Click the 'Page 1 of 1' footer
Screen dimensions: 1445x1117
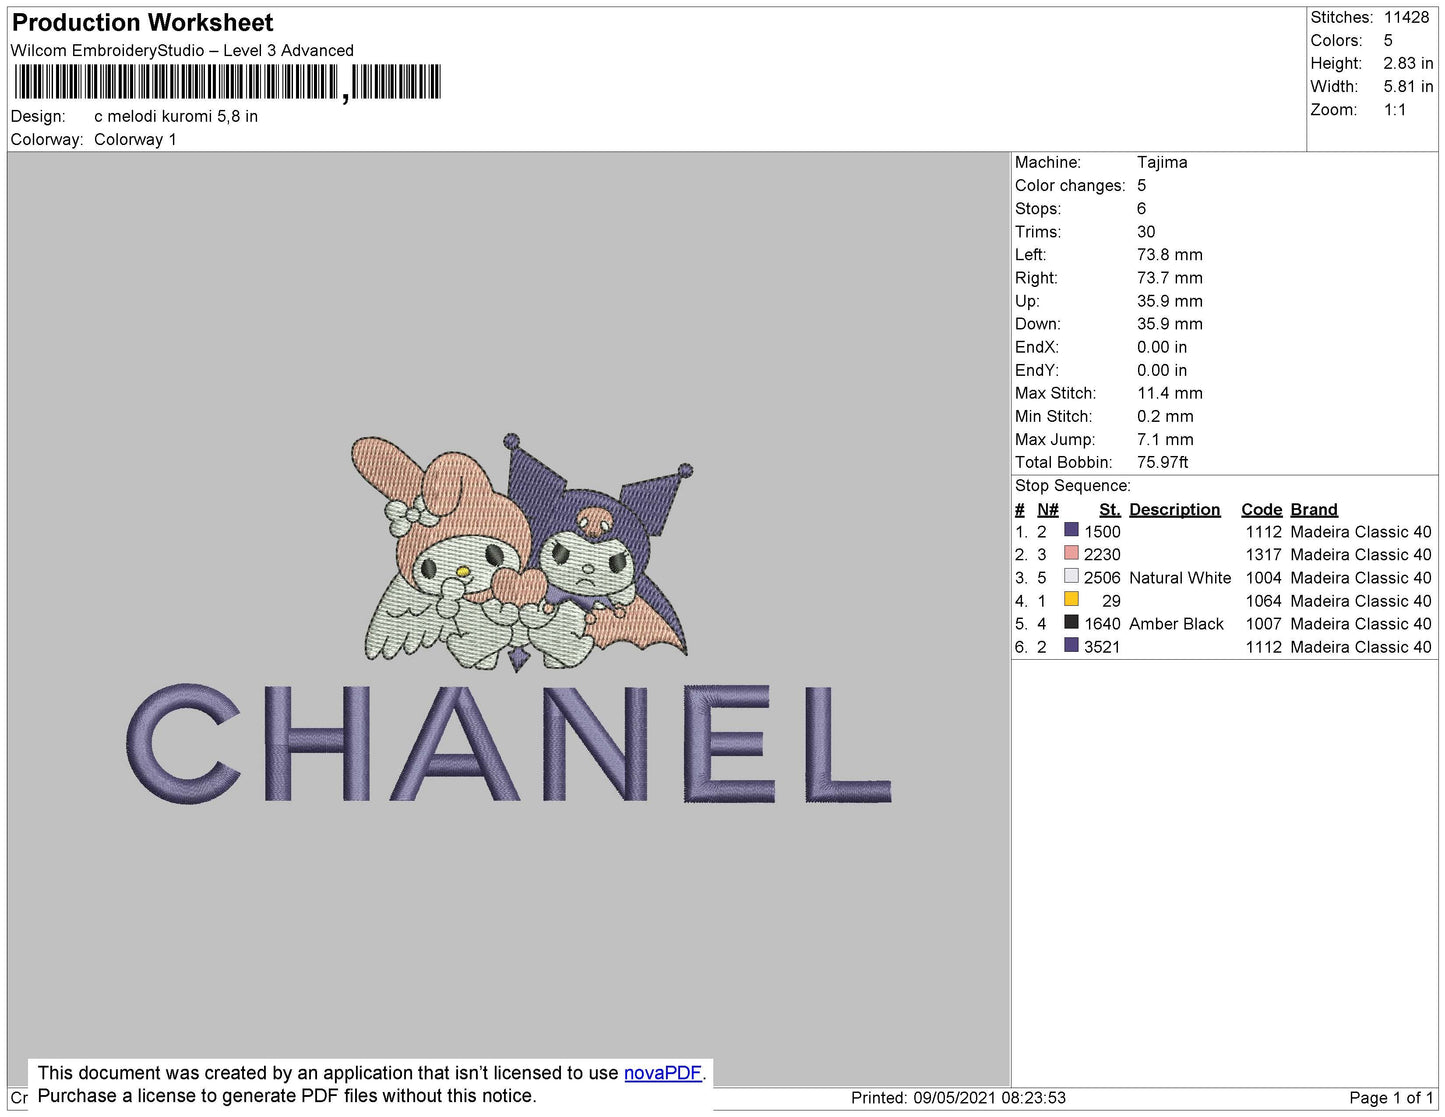pyautogui.click(x=1391, y=1098)
